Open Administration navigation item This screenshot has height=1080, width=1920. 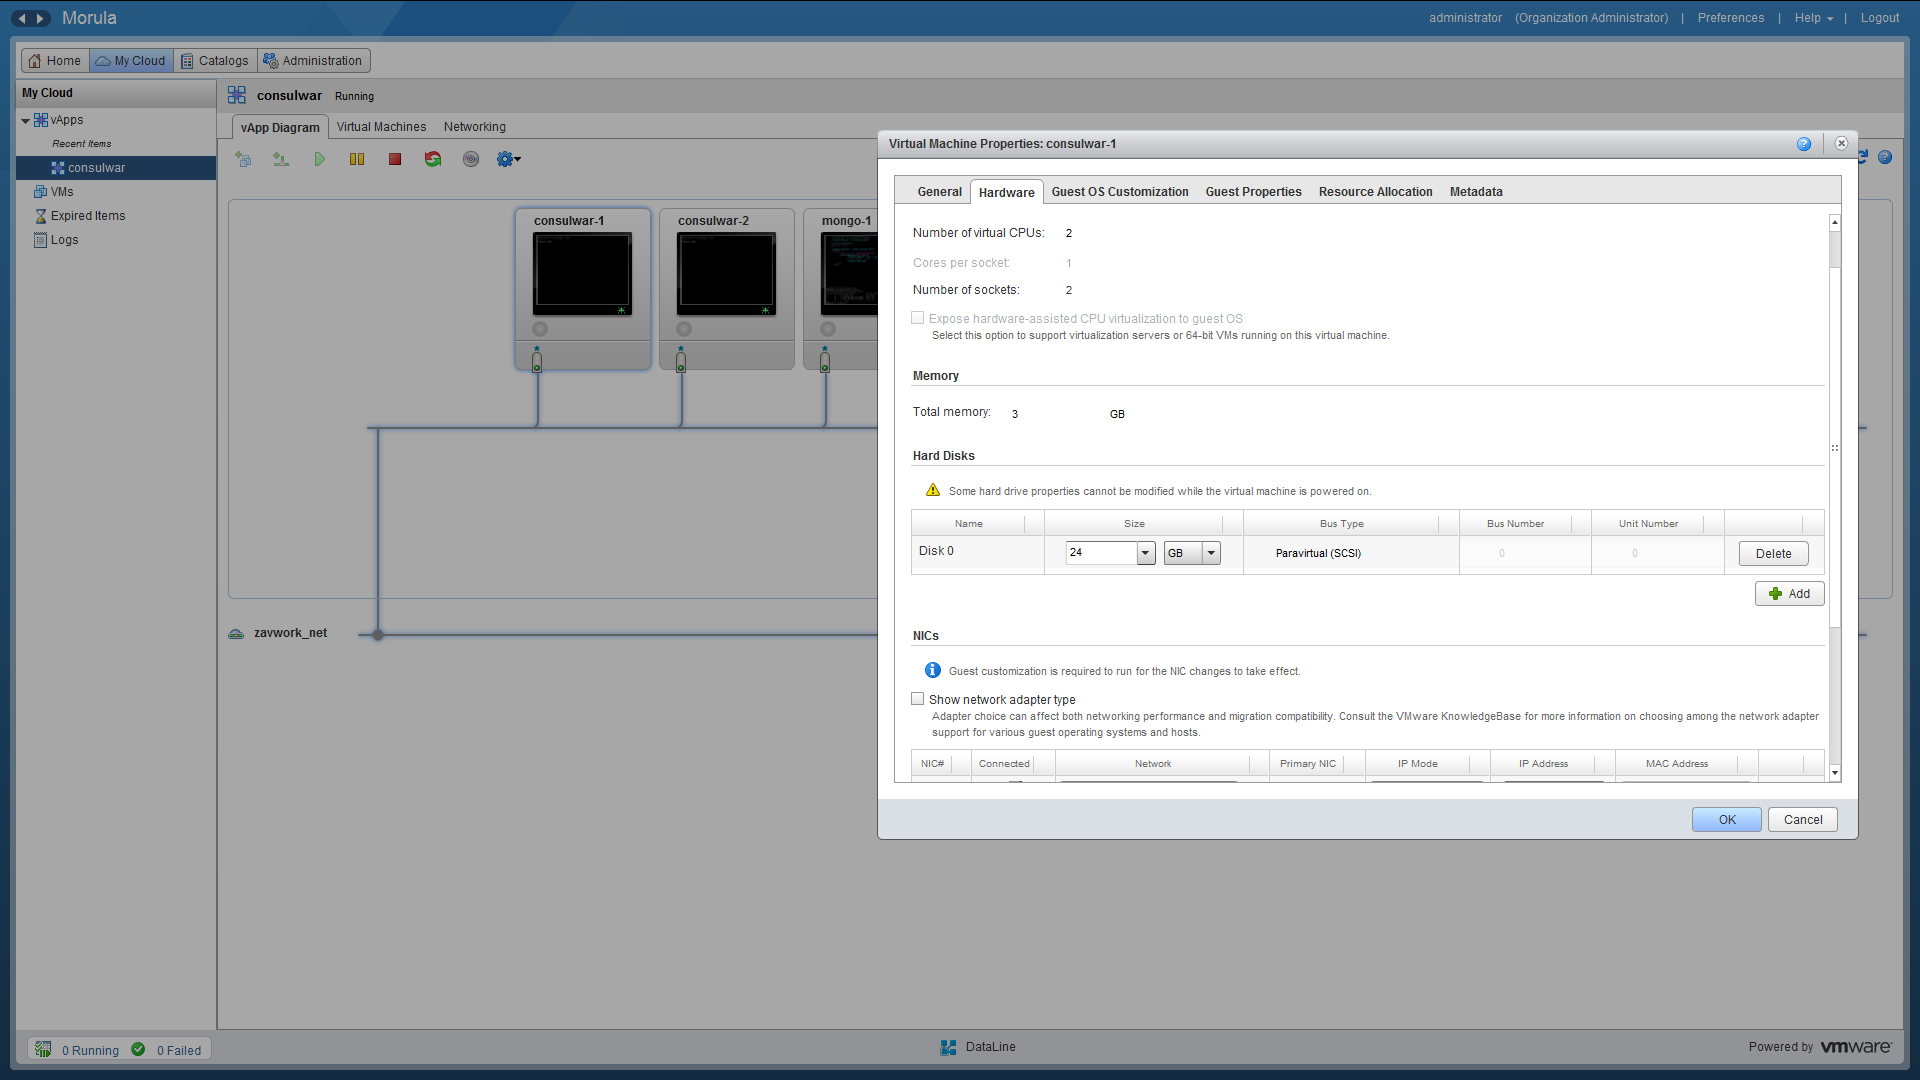click(x=313, y=61)
